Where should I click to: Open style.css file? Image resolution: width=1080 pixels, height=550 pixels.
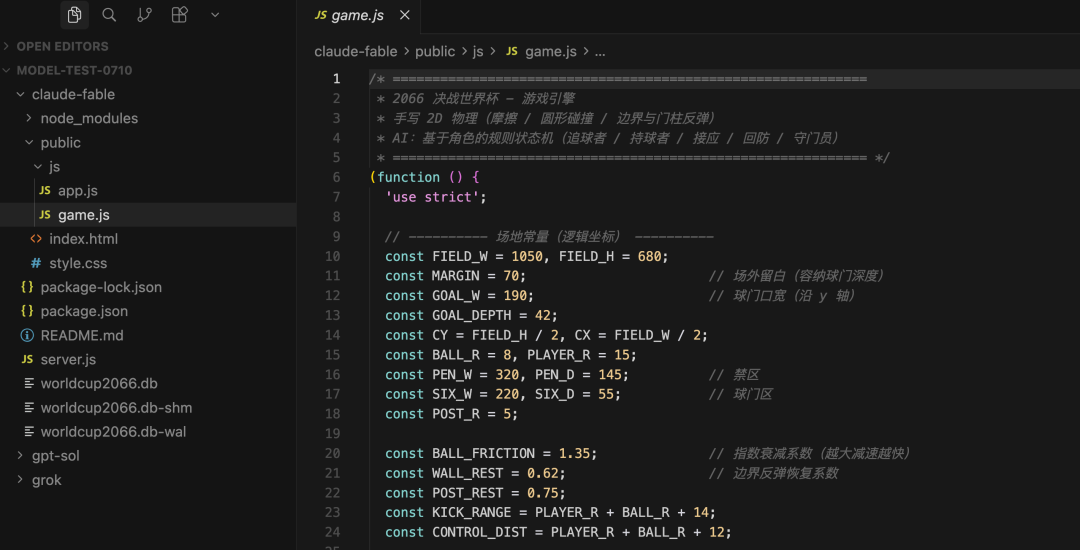148,263
